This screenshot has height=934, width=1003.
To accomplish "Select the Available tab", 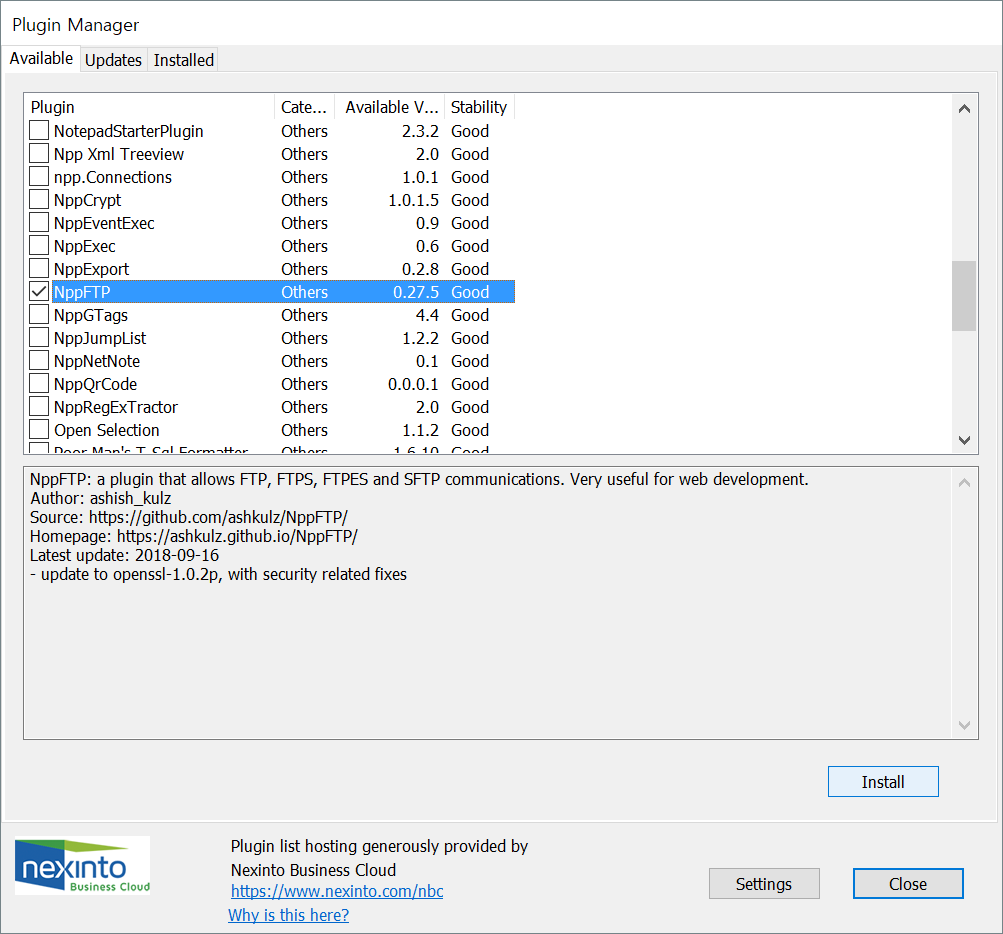I will (41, 58).
